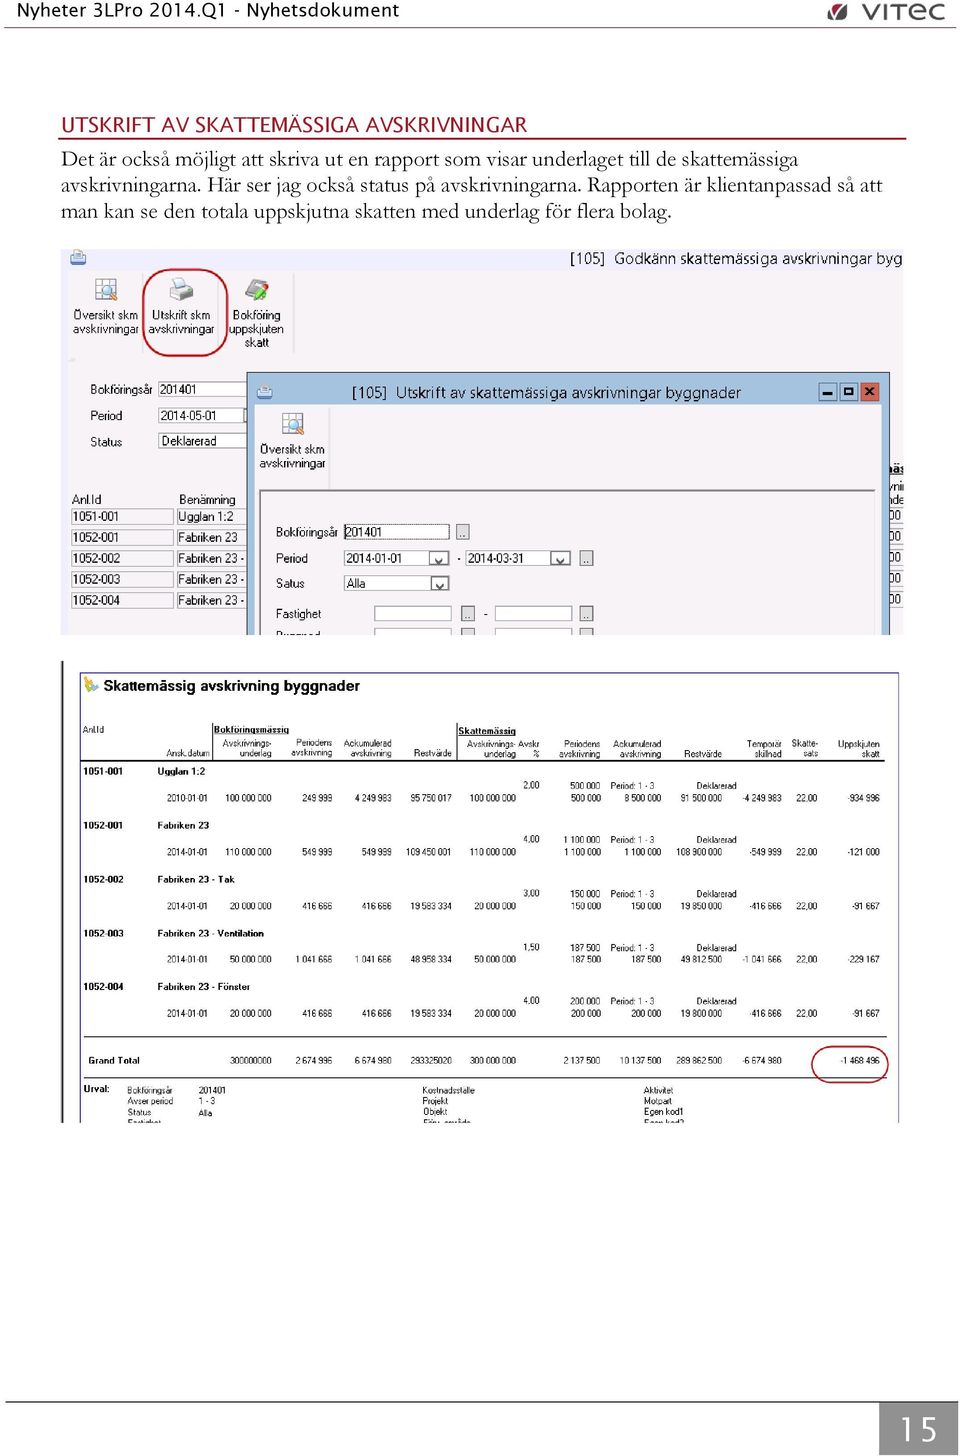
Task: Select the Anl.Id cell 1051-001 in grid
Action: pos(122,516)
